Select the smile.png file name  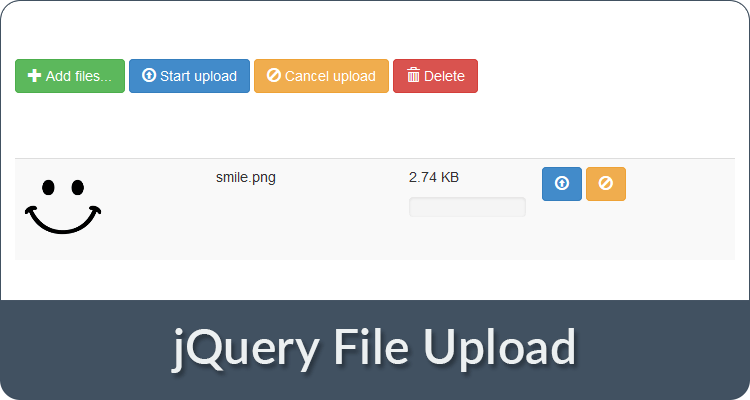click(x=246, y=178)
